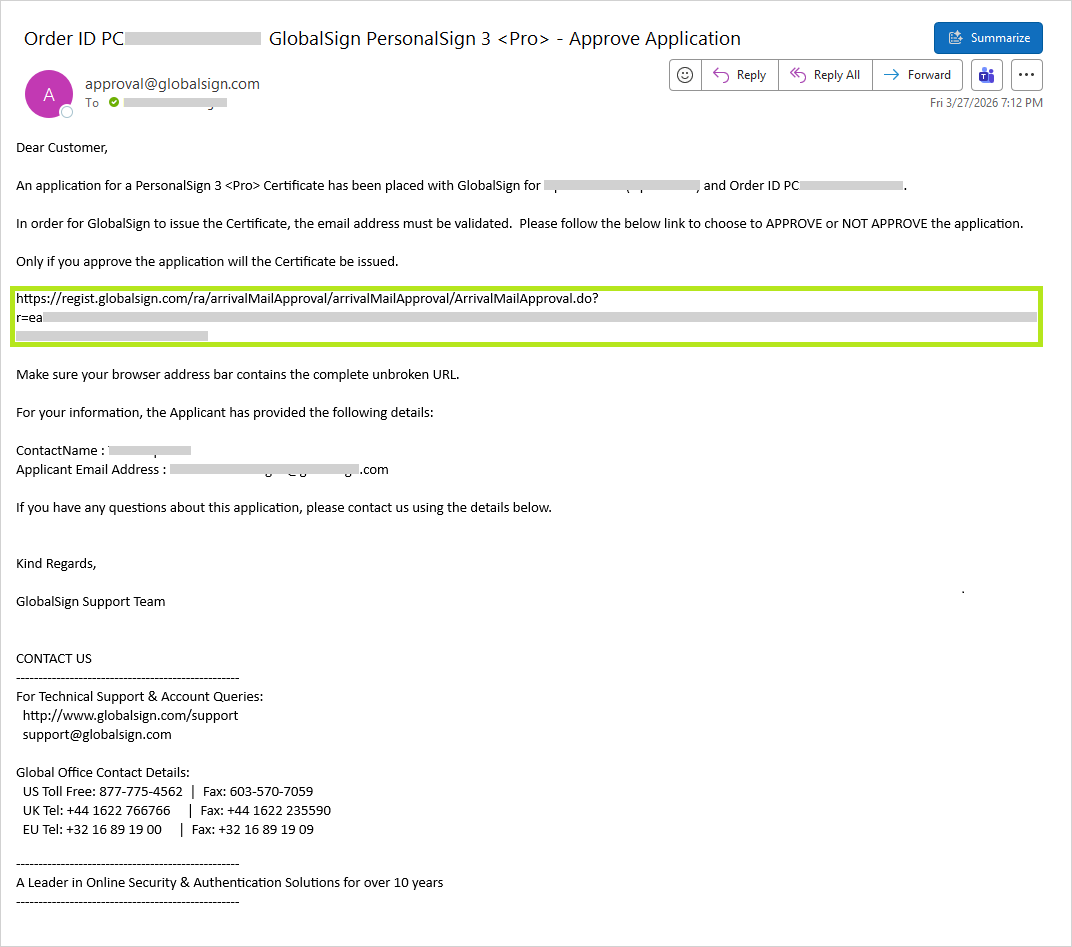
Task: Choose Reply All for this message
Action: 825,75
